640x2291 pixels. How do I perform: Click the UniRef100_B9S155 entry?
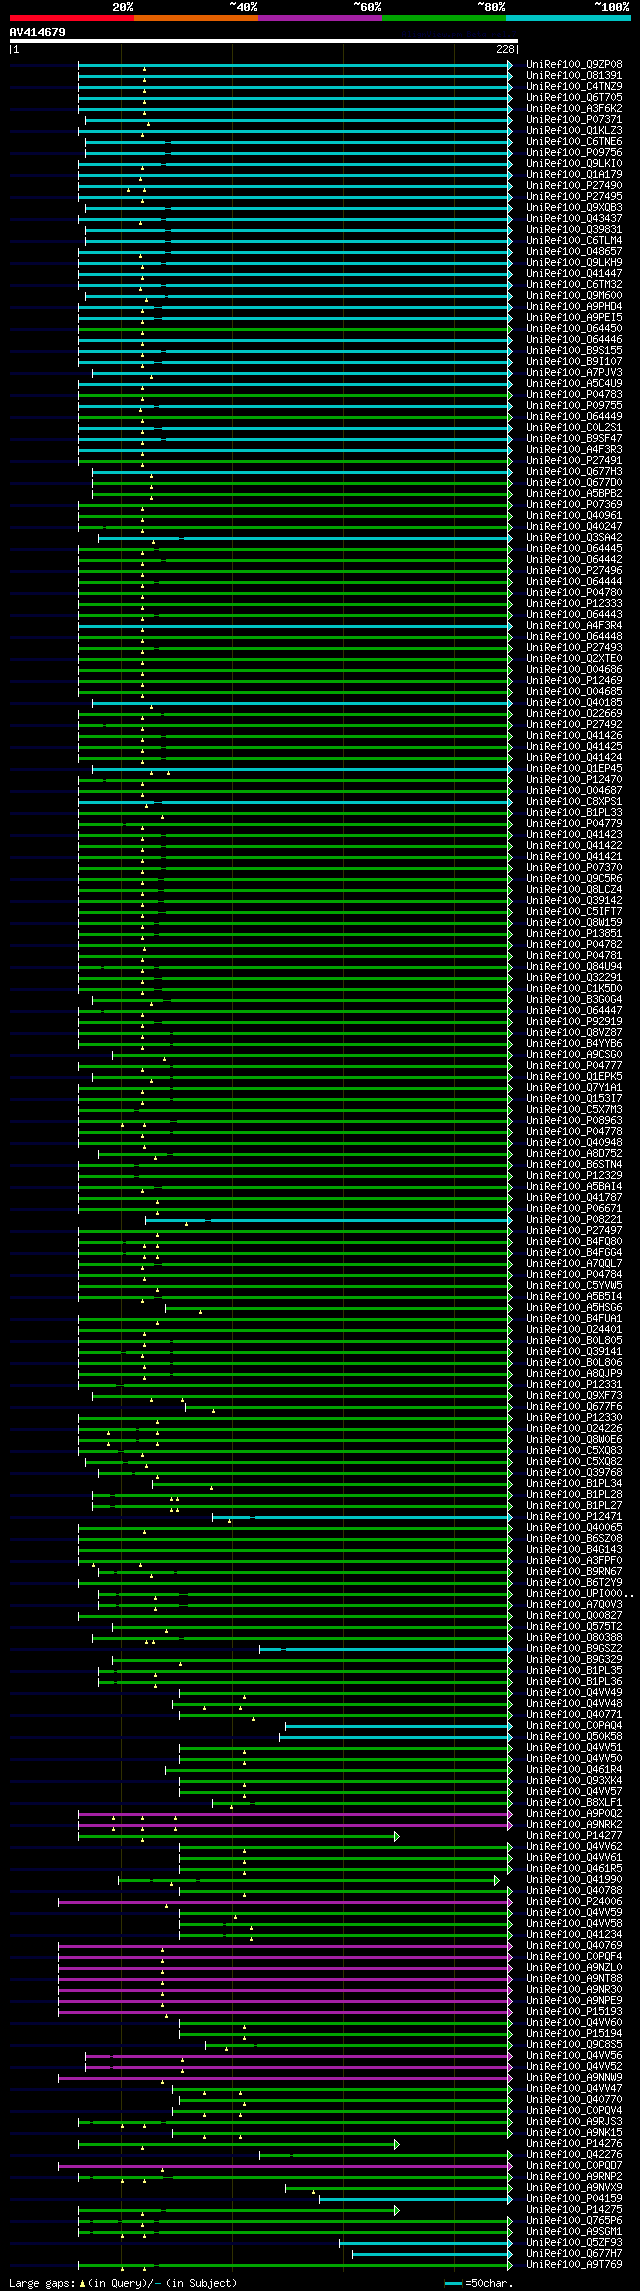click(x=574, y=351)
